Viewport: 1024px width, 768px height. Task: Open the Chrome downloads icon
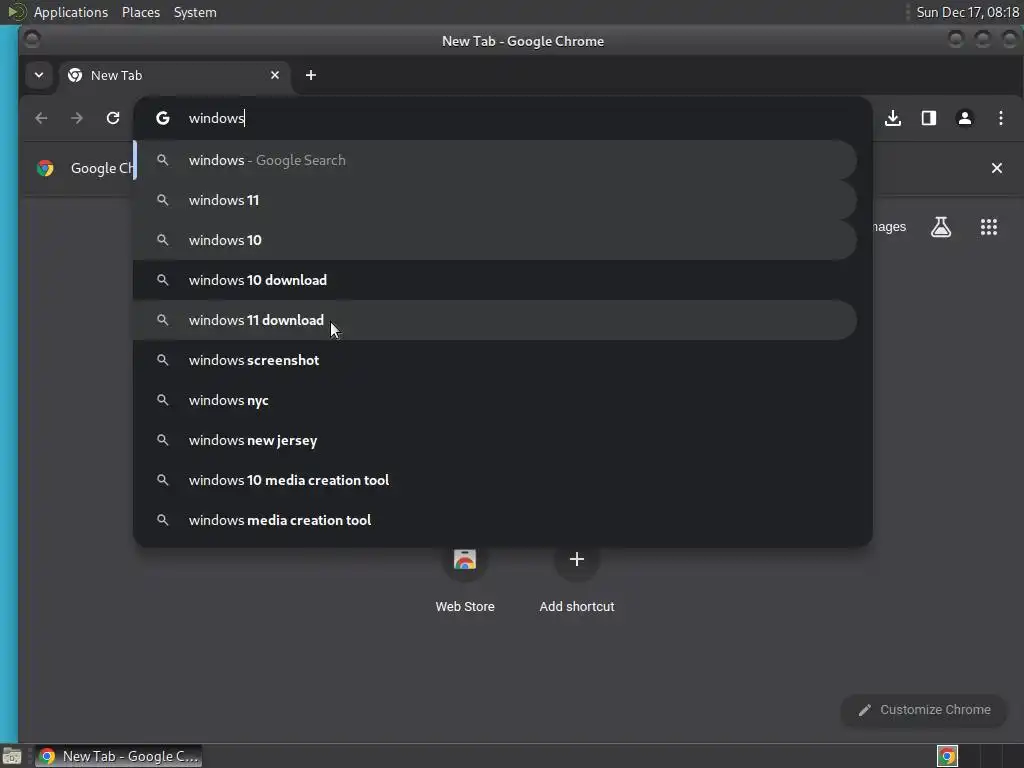[893, 118]
